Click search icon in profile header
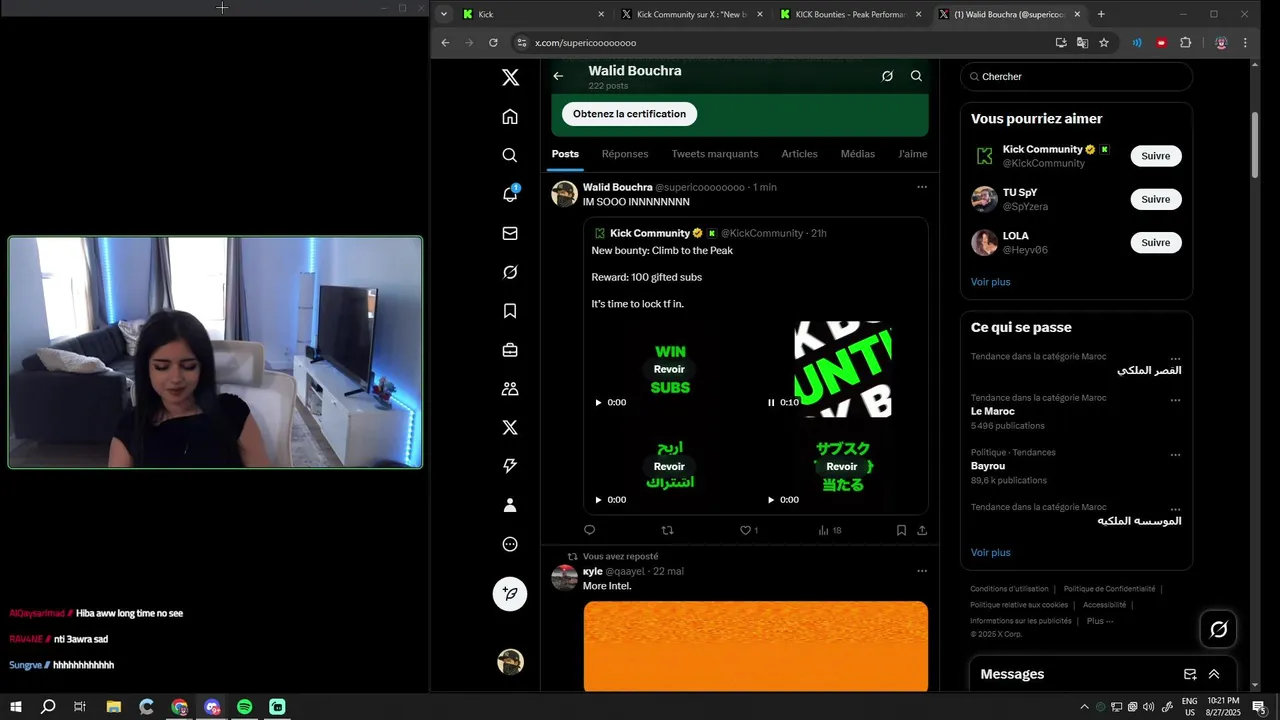 (x=916, y=76)
